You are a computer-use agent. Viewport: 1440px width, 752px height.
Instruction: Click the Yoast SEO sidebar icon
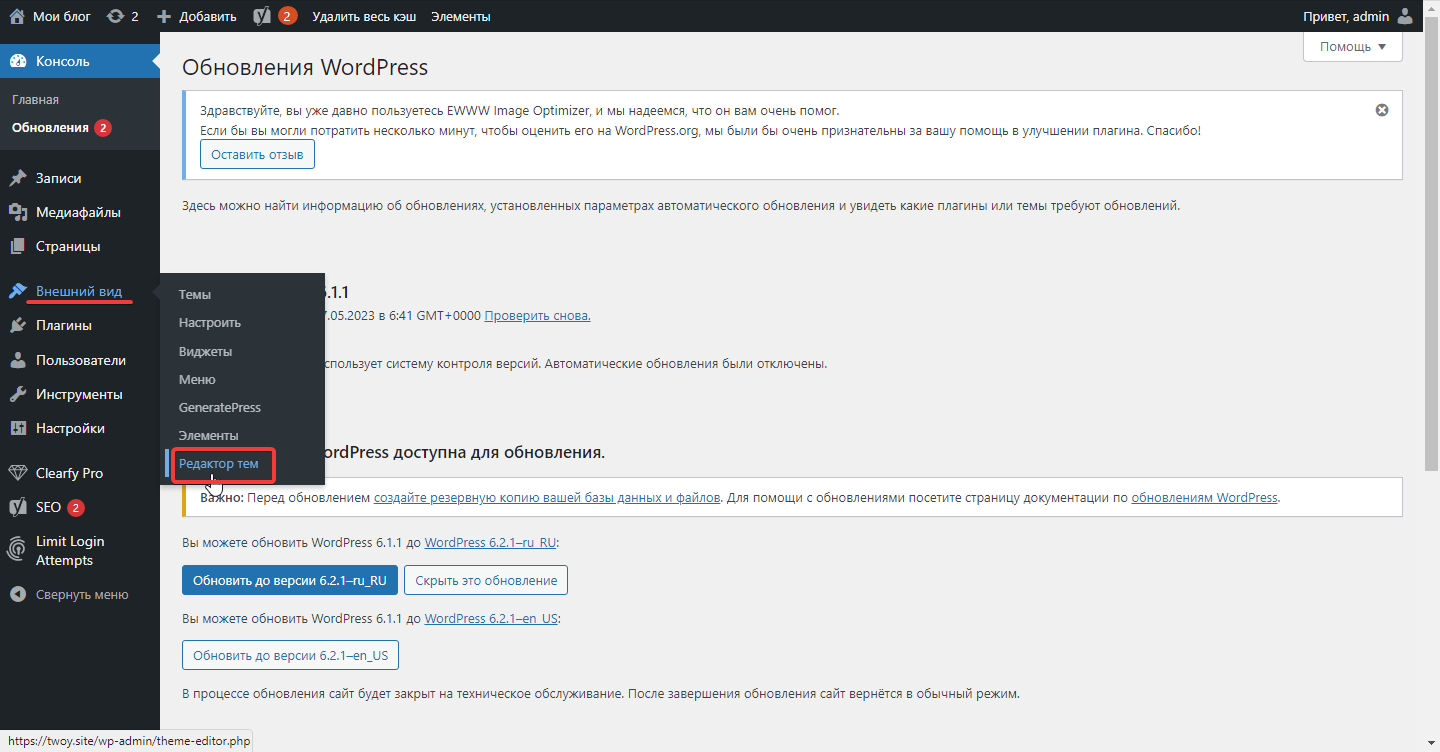tap(18, 507)
